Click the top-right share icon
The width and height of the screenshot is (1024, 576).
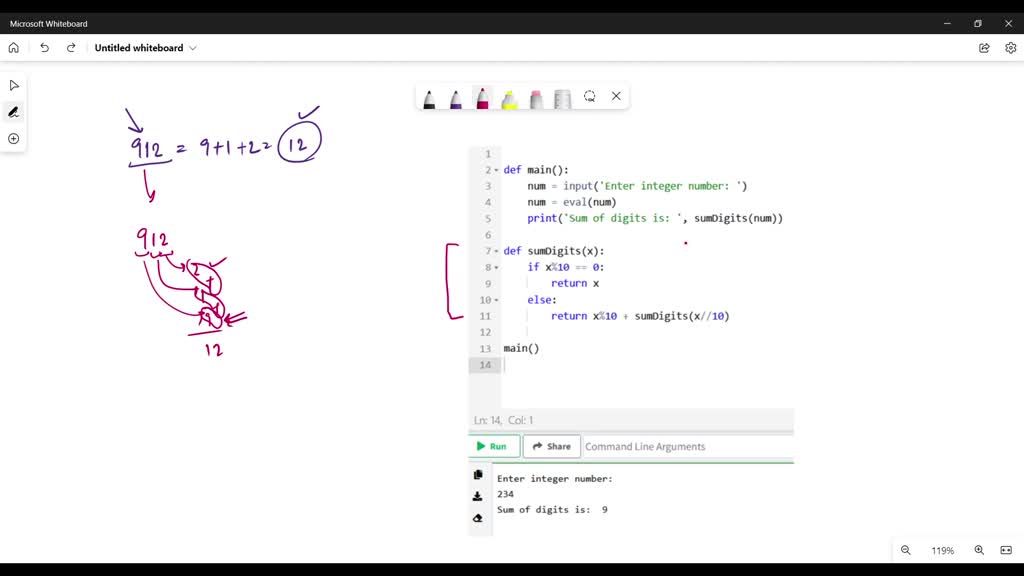pos(984,47)
